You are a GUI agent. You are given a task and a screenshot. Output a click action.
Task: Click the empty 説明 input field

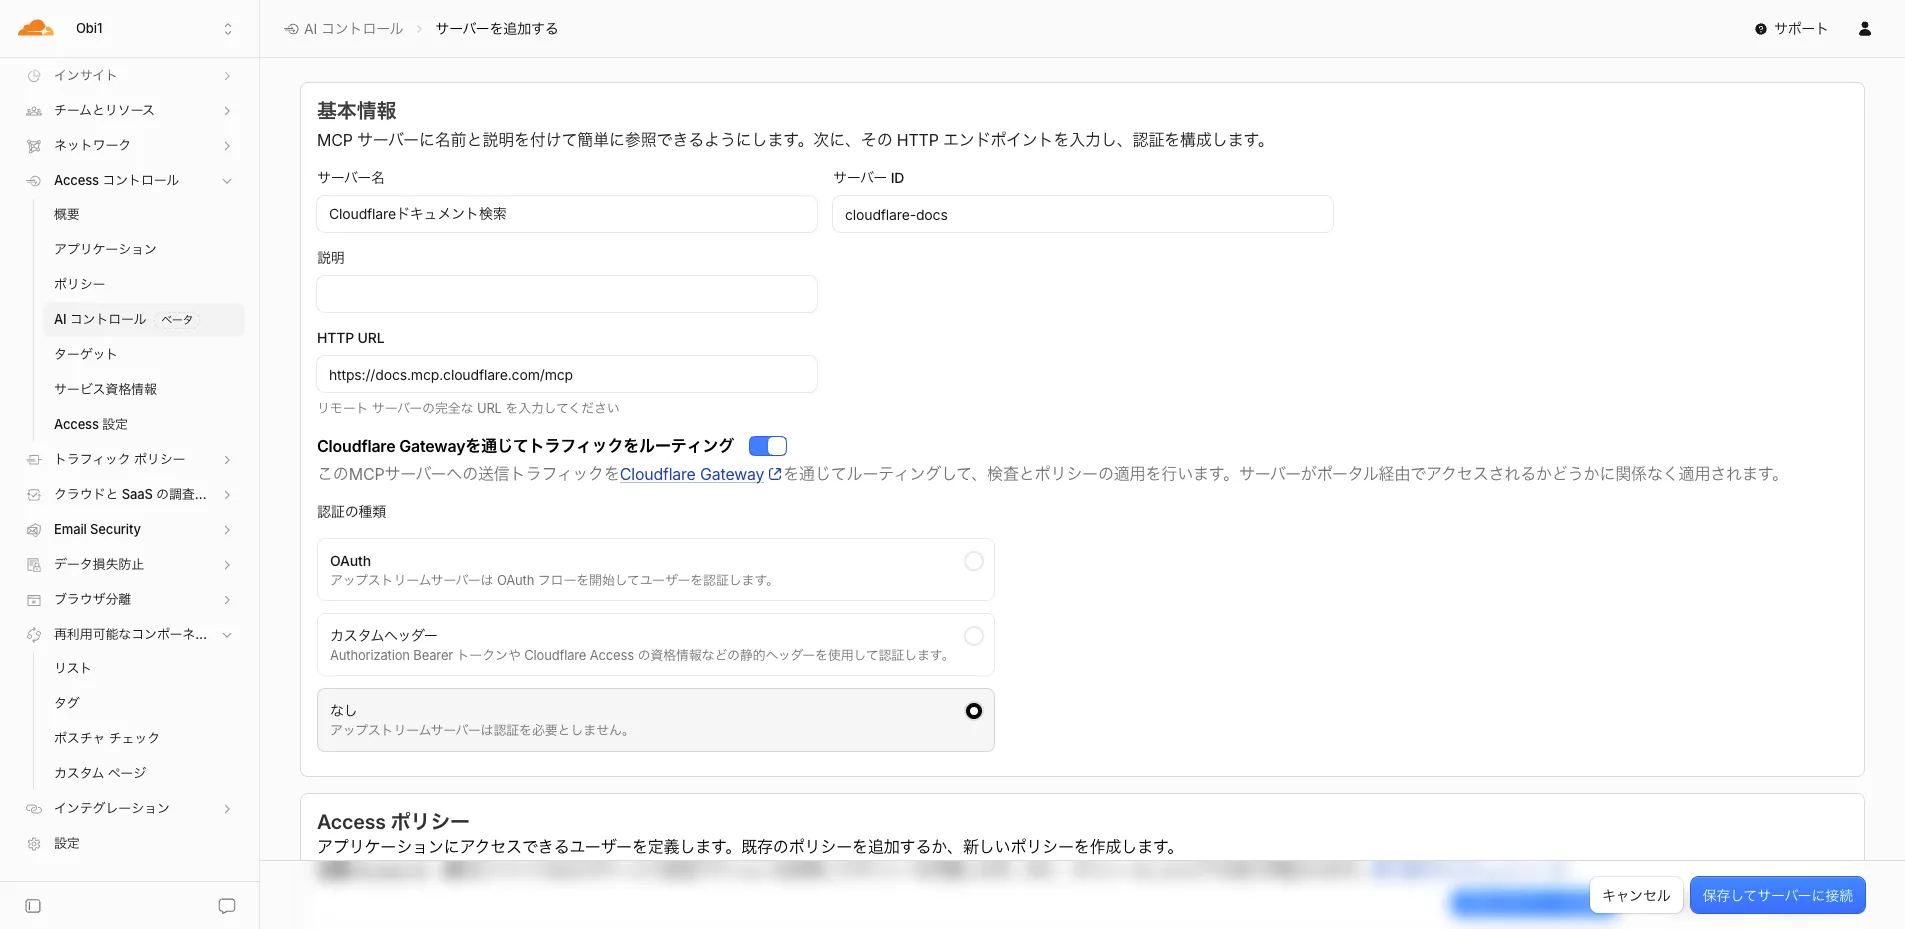[x=567, y=294]
